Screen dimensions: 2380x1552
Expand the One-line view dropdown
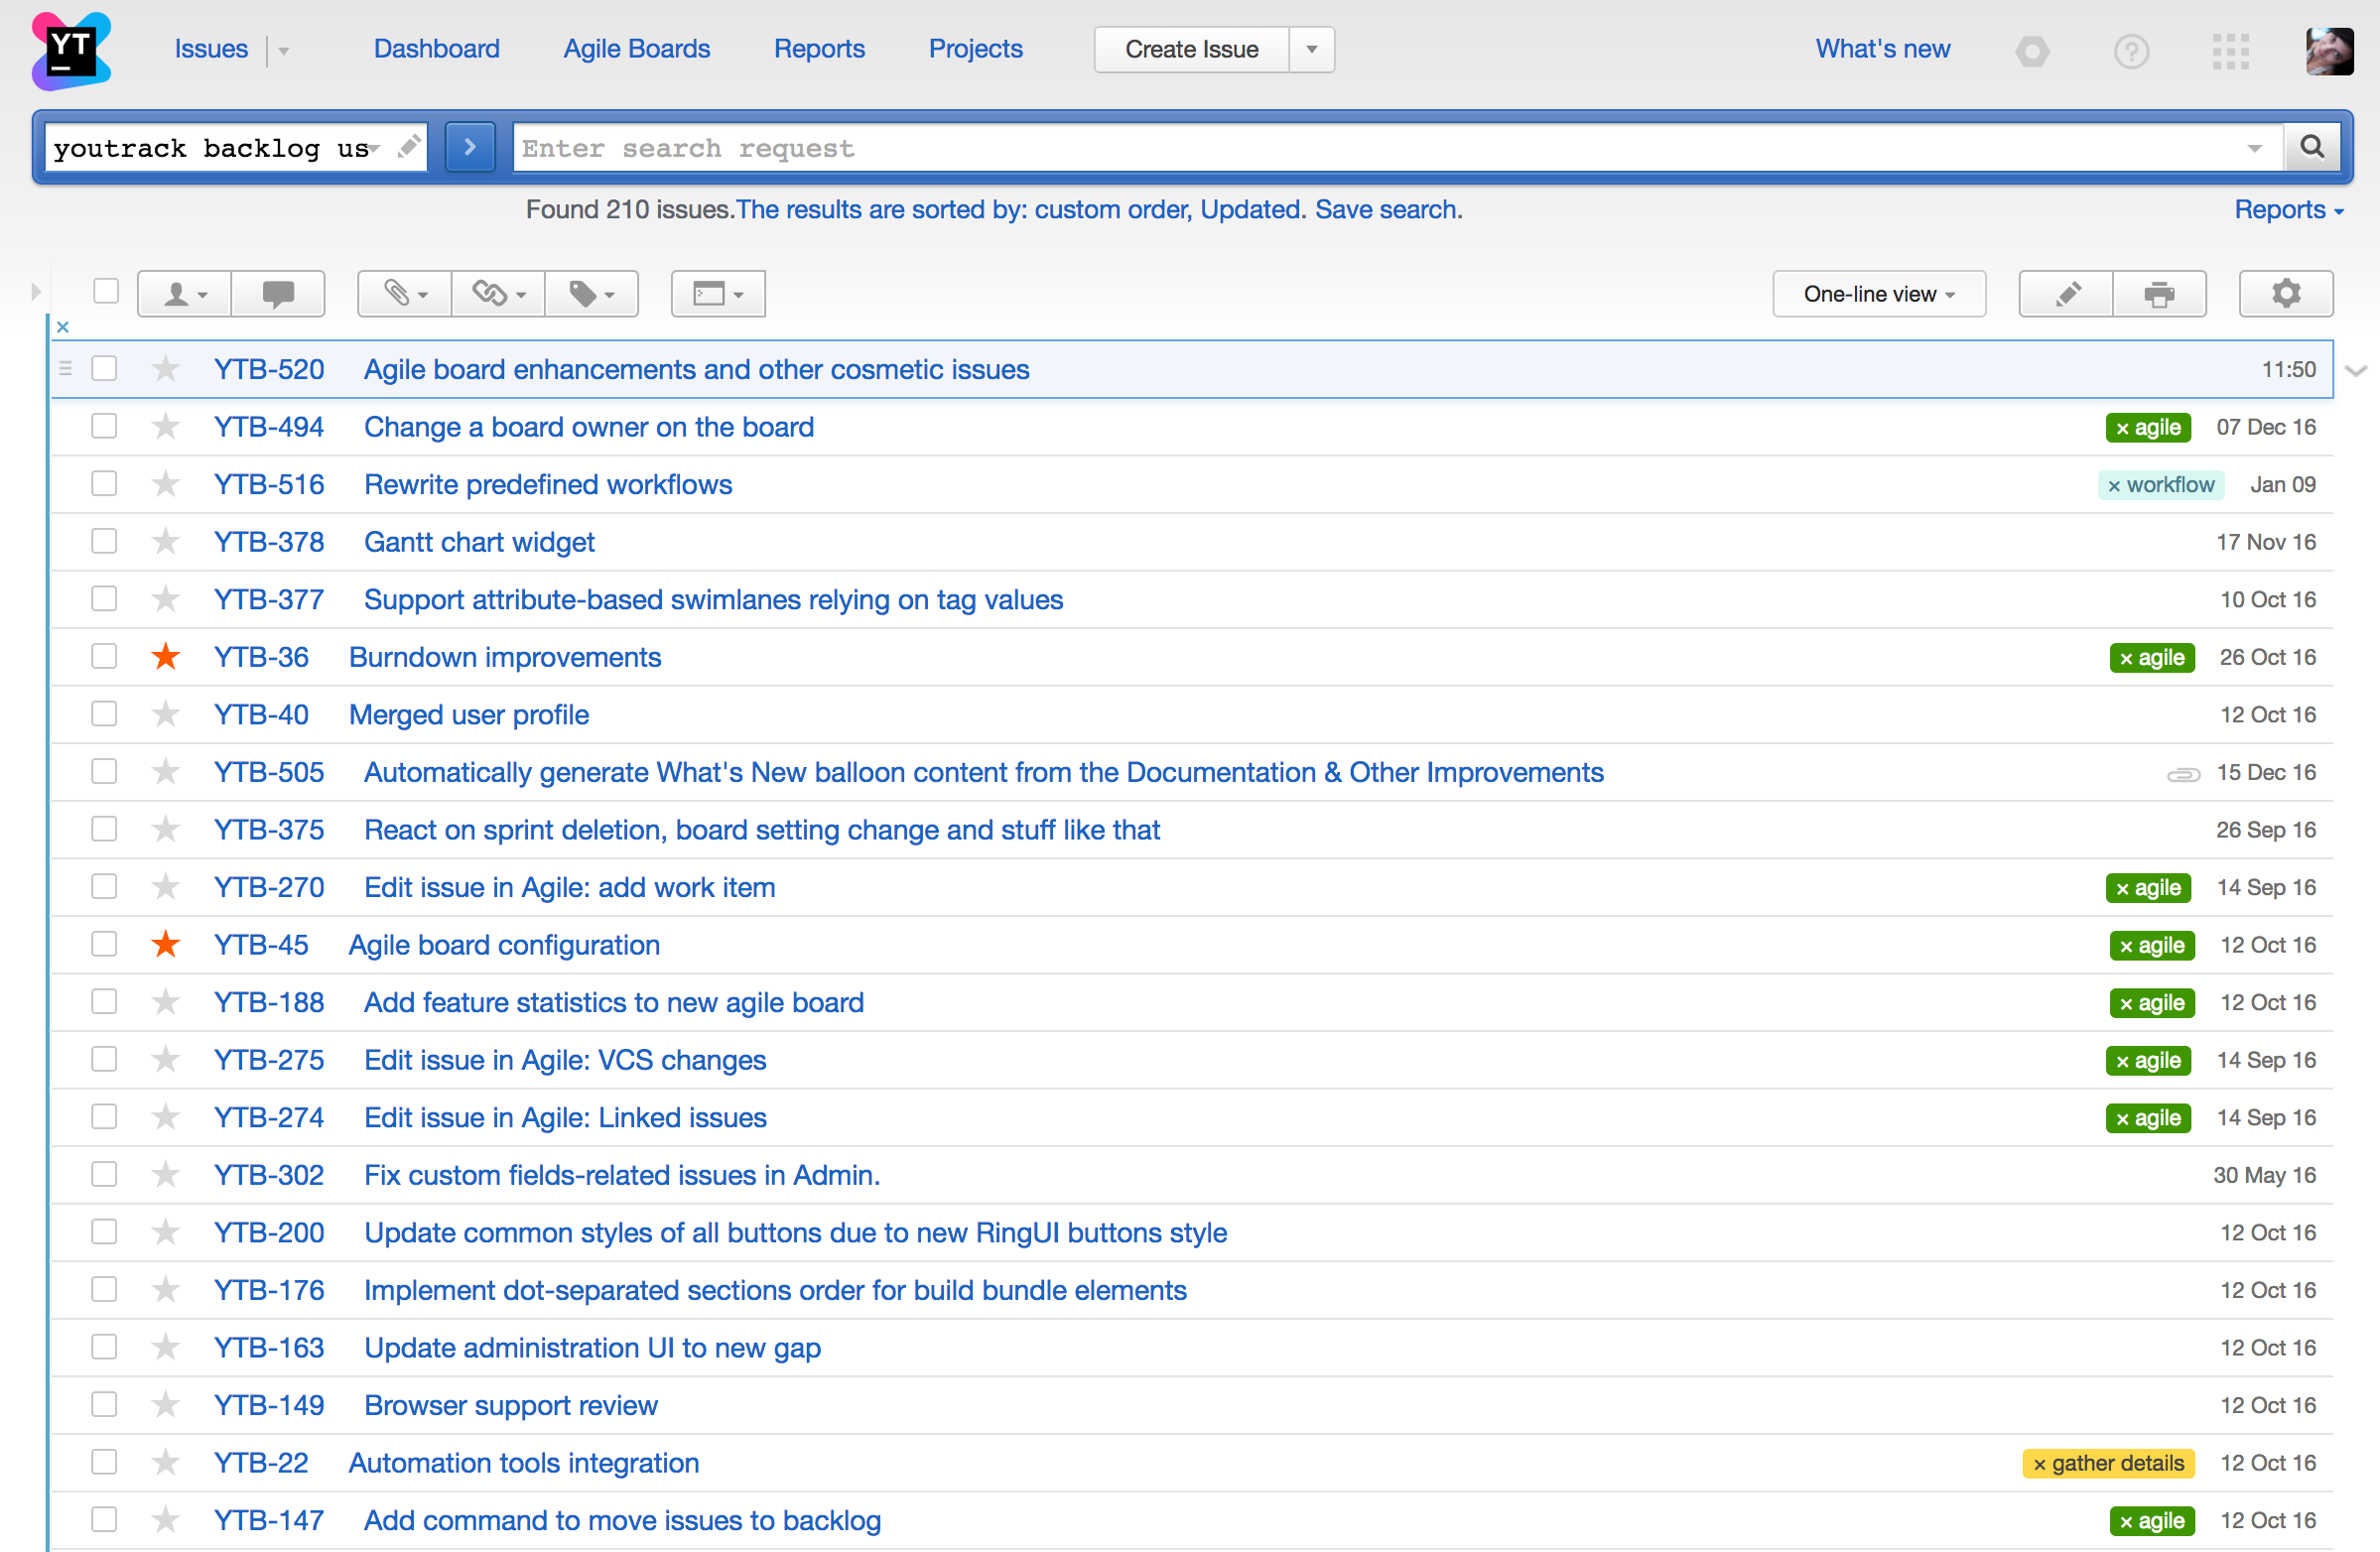(1878, 294)
